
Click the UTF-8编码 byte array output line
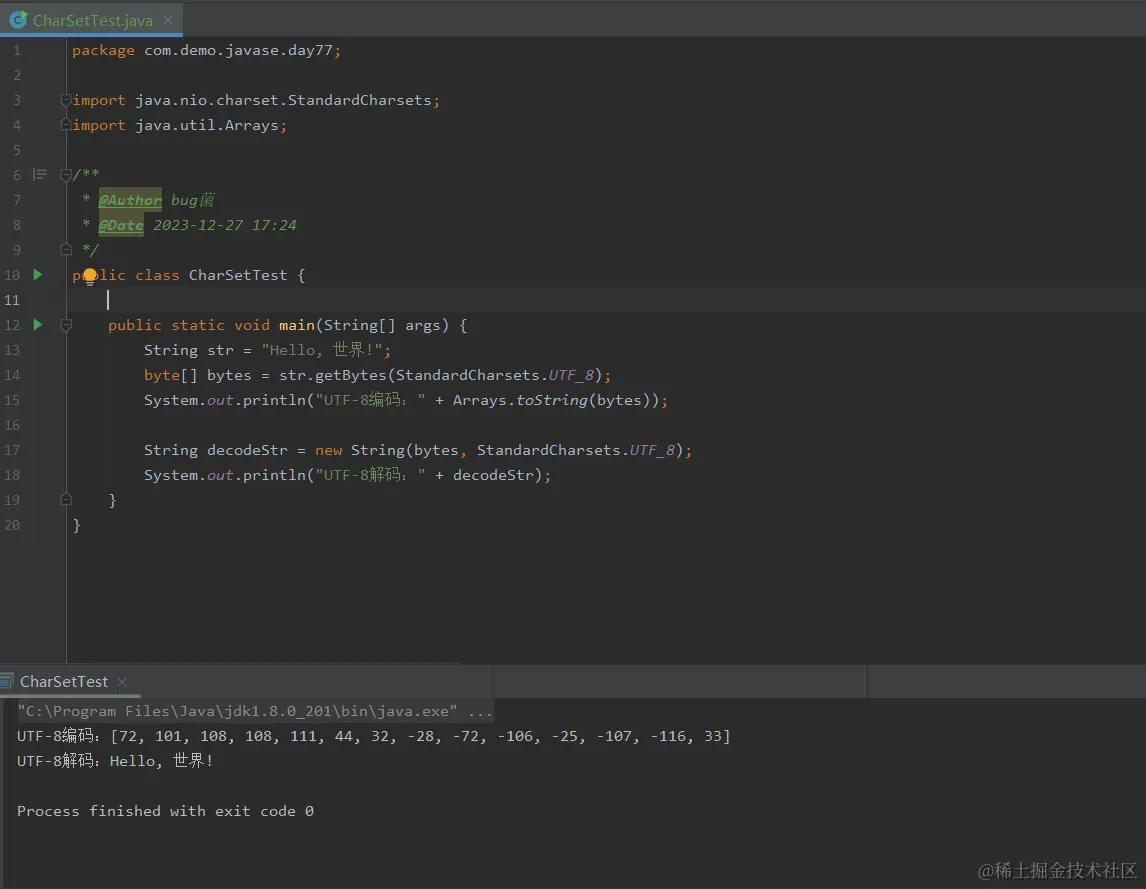tap(373, 736)
